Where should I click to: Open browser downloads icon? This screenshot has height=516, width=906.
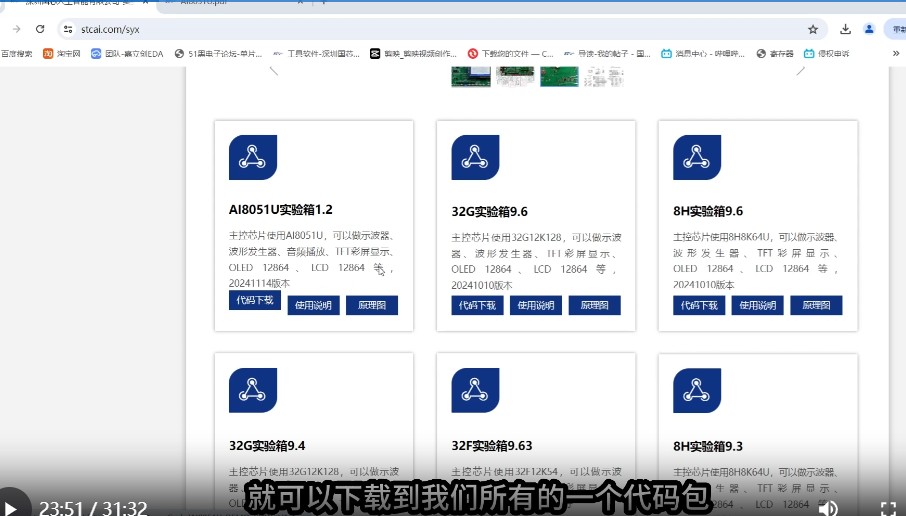point(845,29)
